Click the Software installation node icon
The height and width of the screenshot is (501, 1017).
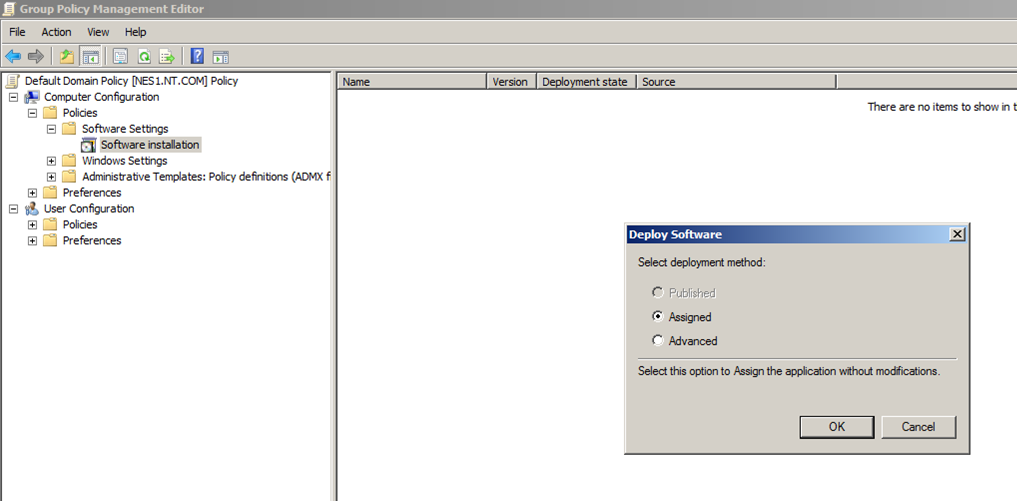point(89,145)
